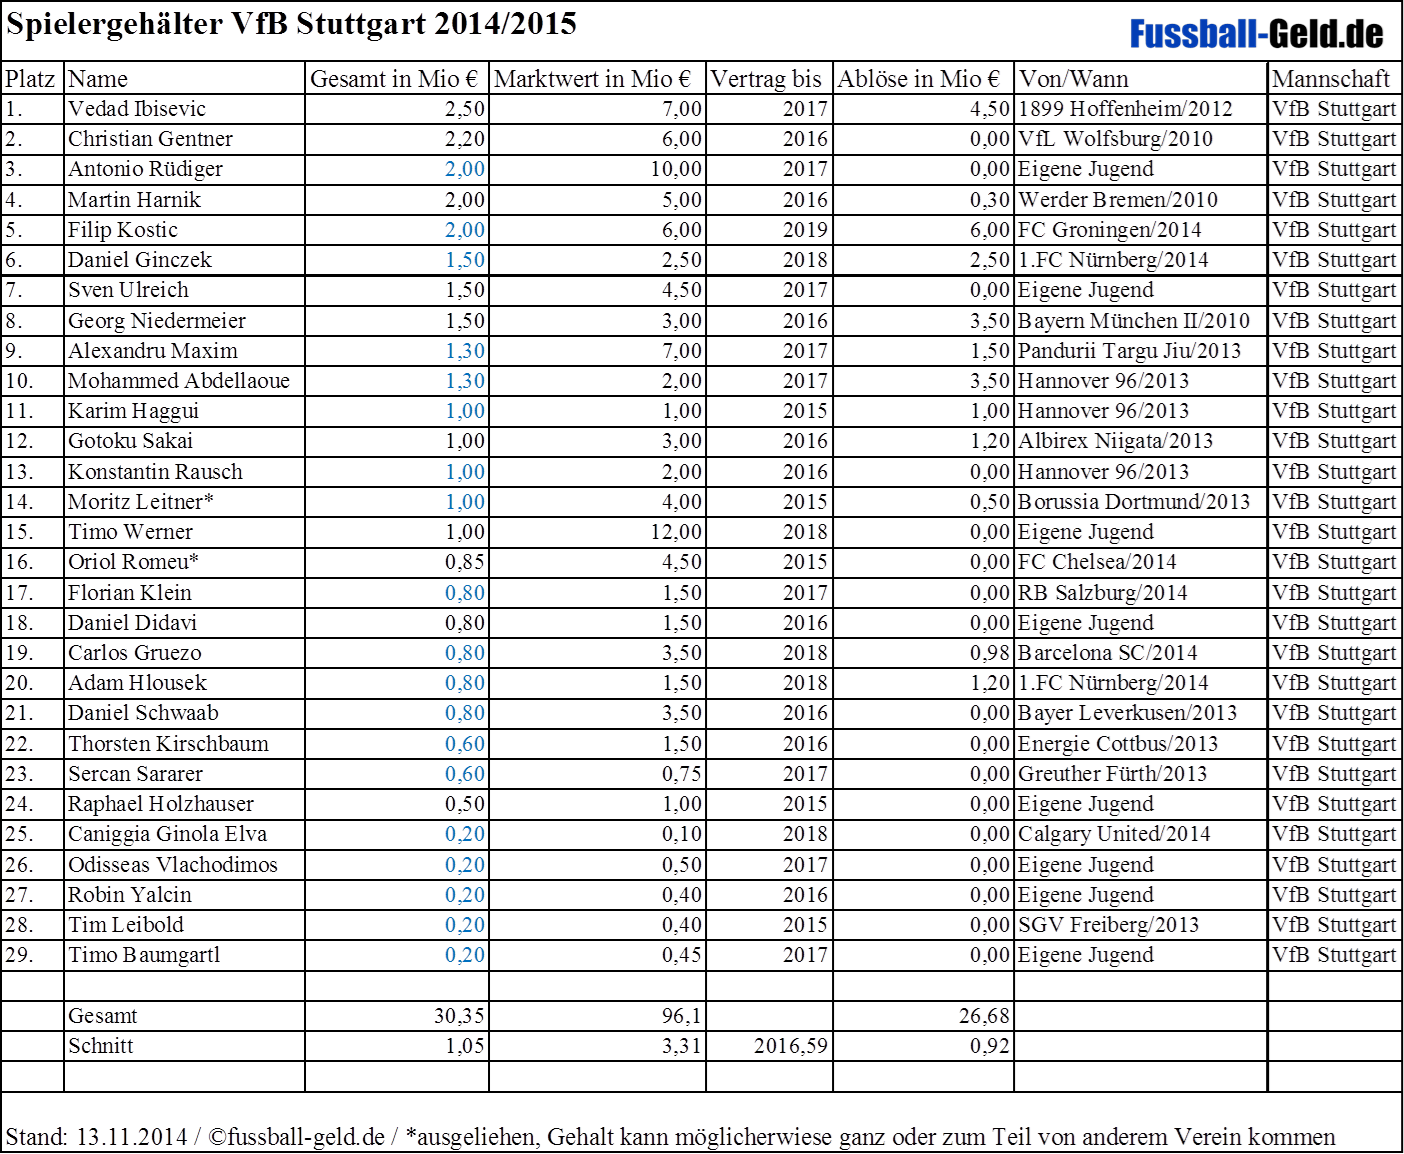Screen dimensions: 1404x1154
Task: Click the Mannschaft column header
Action: click(1331, 79)
